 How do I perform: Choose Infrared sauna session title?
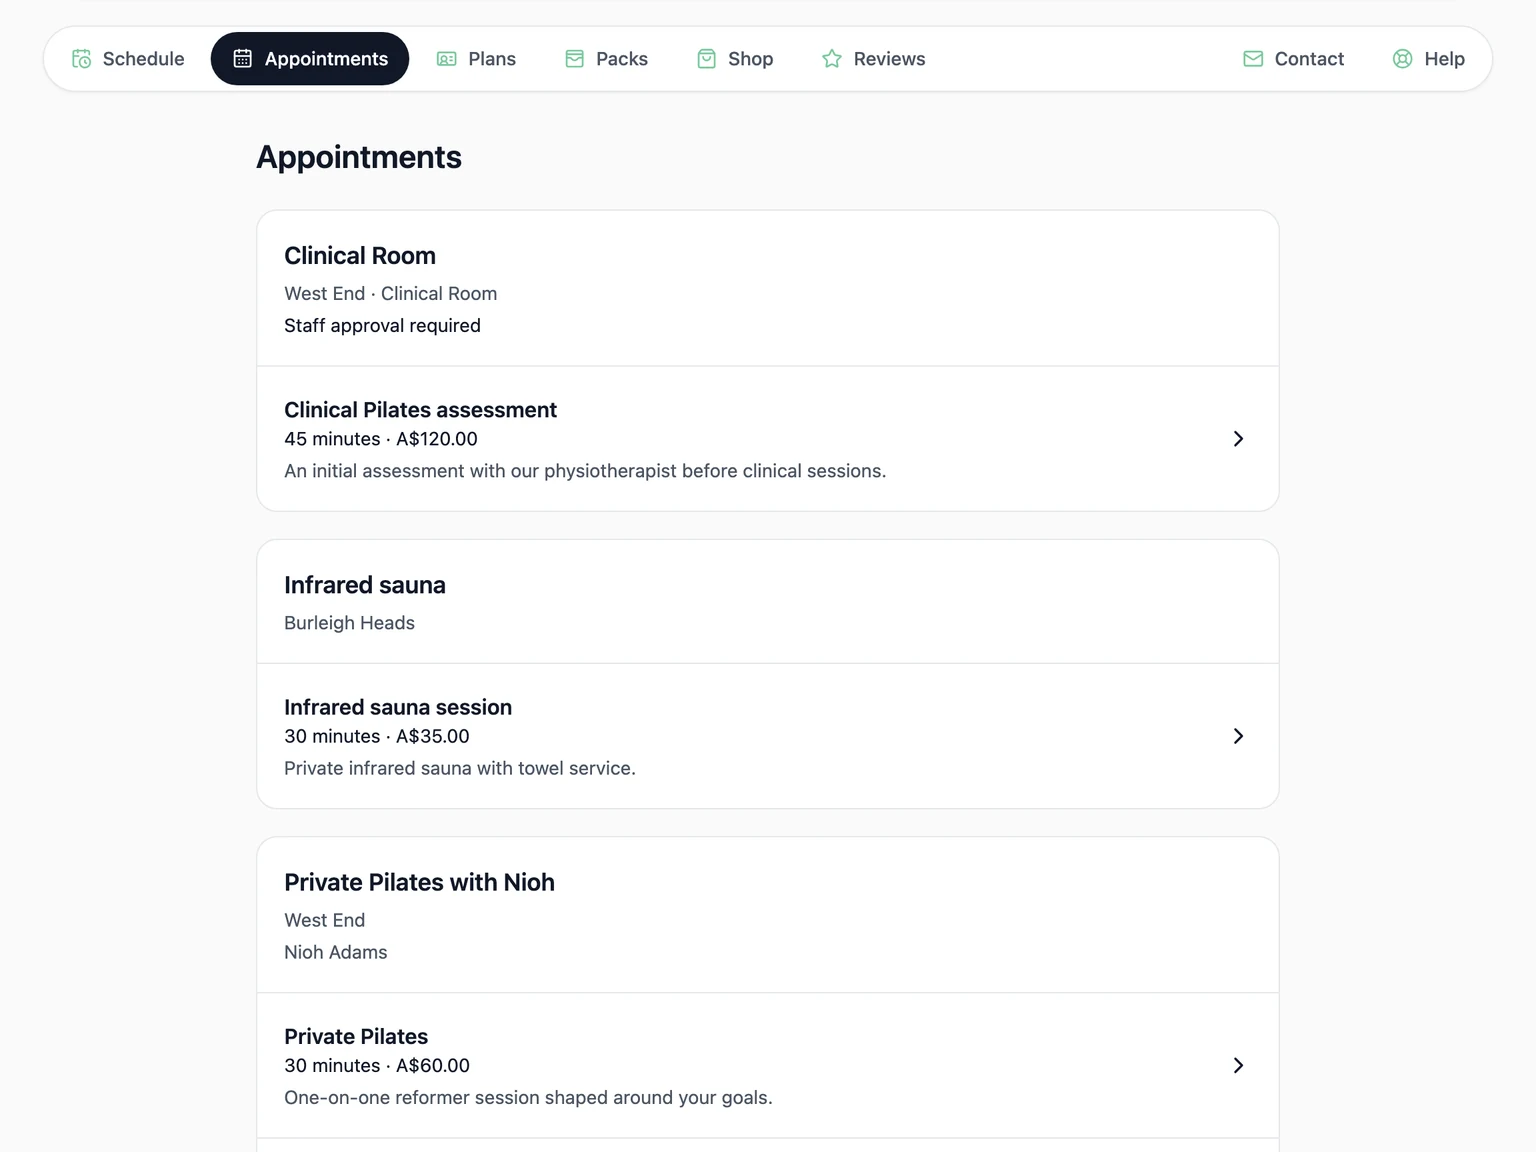coord(398,707)
